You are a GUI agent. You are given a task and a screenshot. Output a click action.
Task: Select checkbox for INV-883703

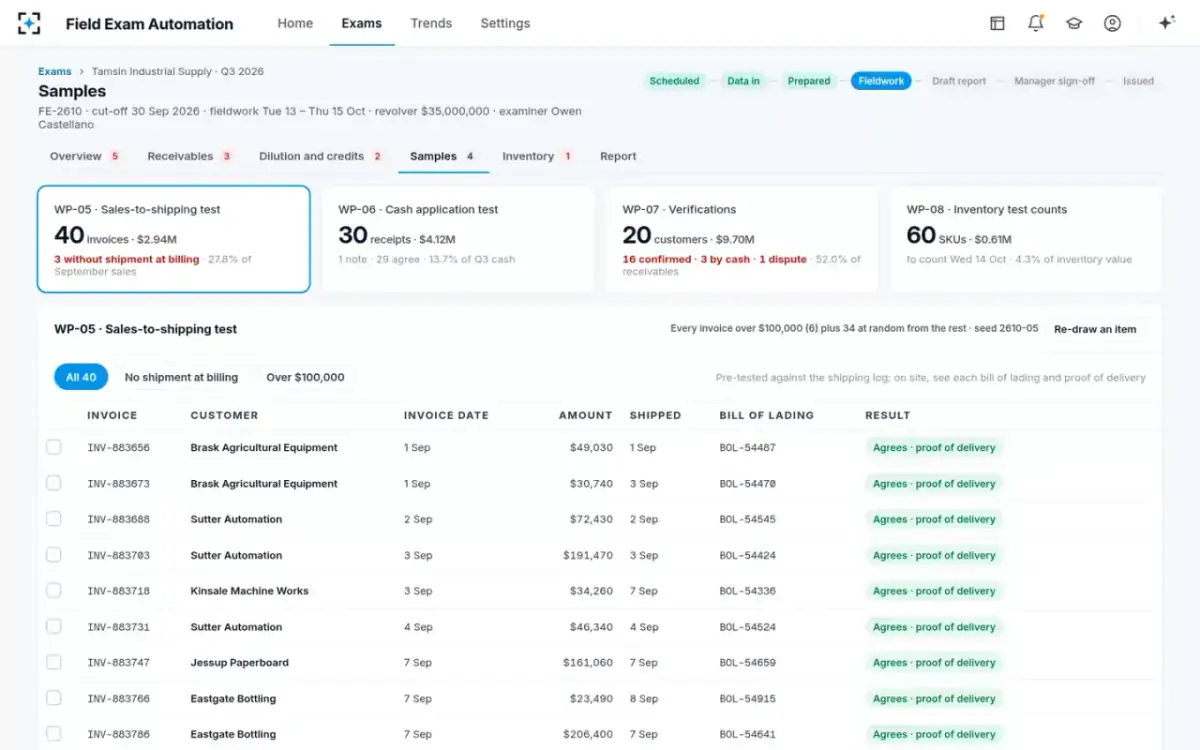click(x=54, y=555)
